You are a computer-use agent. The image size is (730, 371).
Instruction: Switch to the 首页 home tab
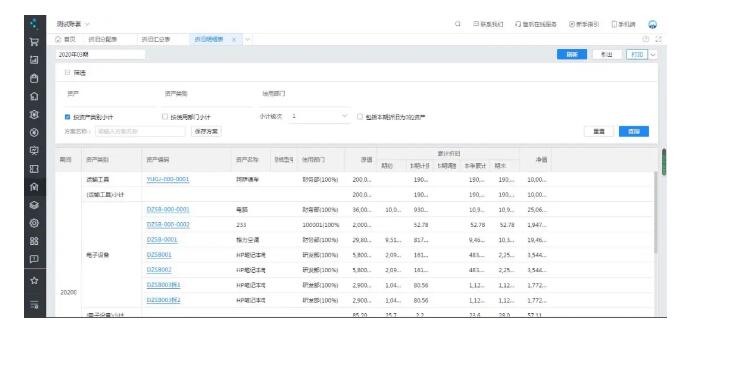65,40
